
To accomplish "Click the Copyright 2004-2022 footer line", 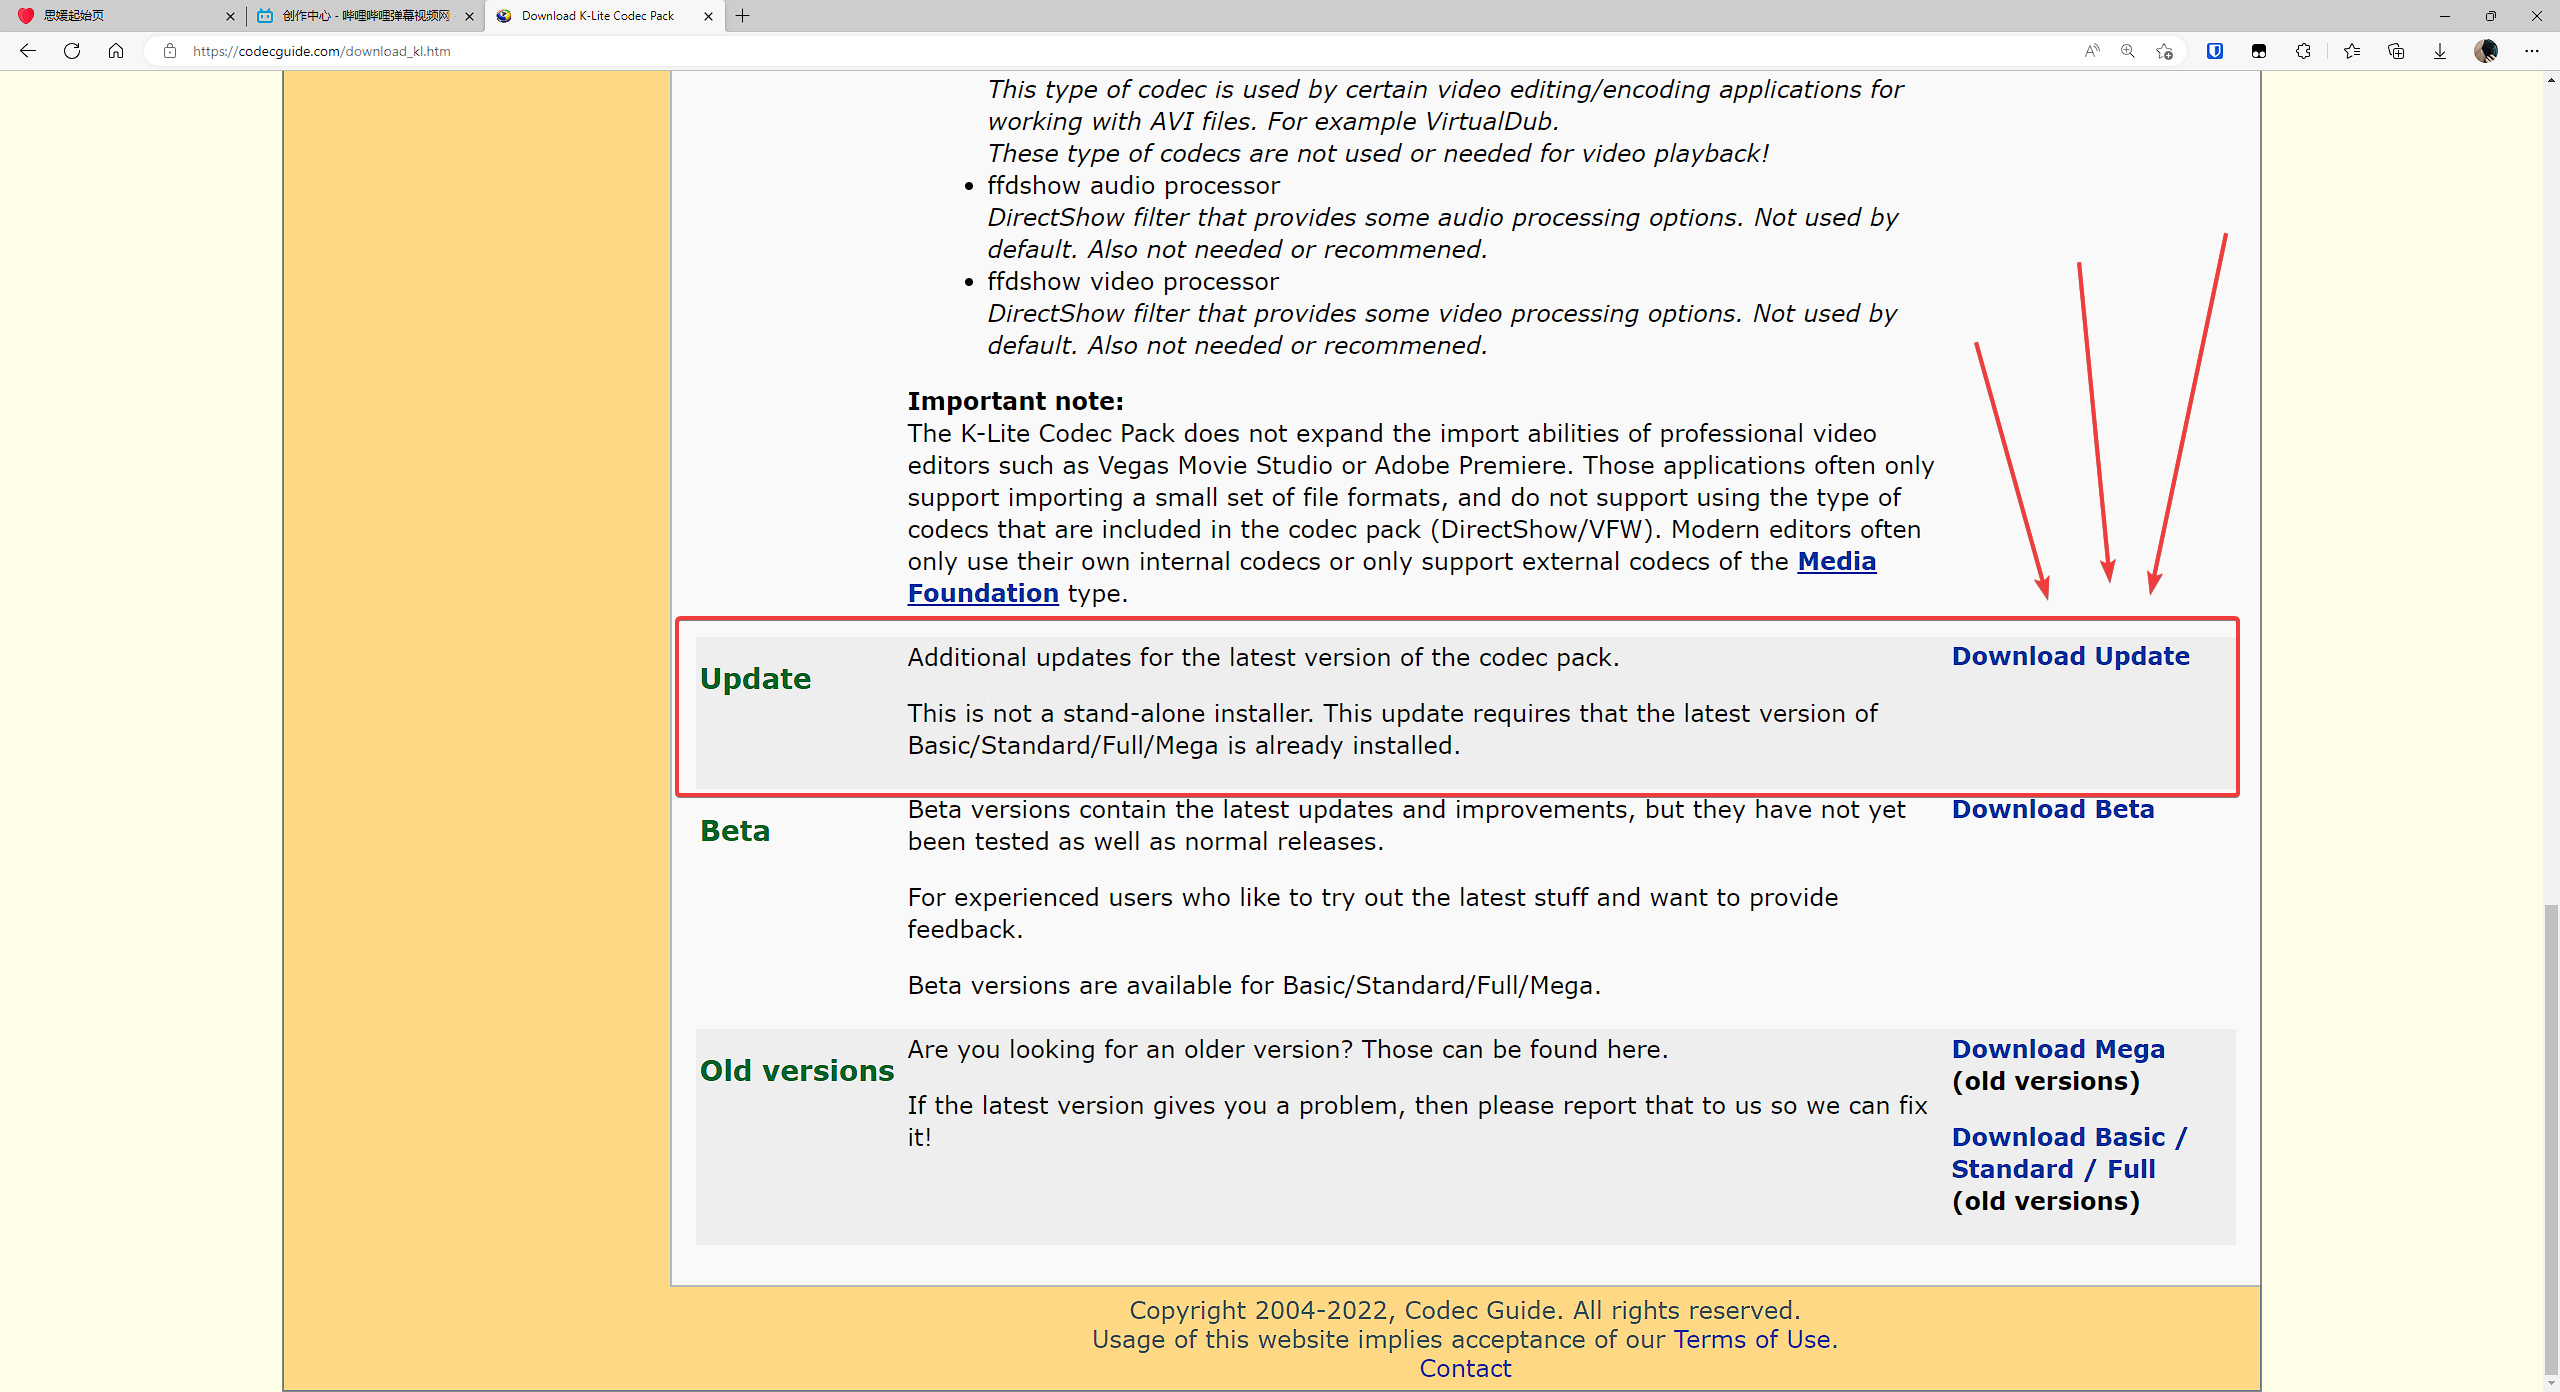I will pyautogui.click(x=1465, y=1310).
